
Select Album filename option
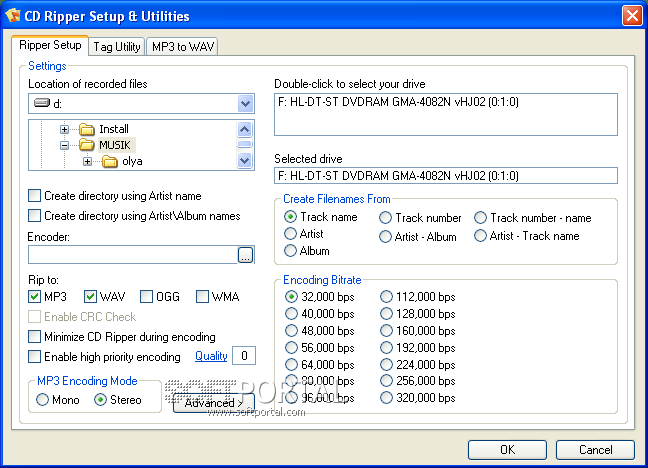[x=291, y=251]
